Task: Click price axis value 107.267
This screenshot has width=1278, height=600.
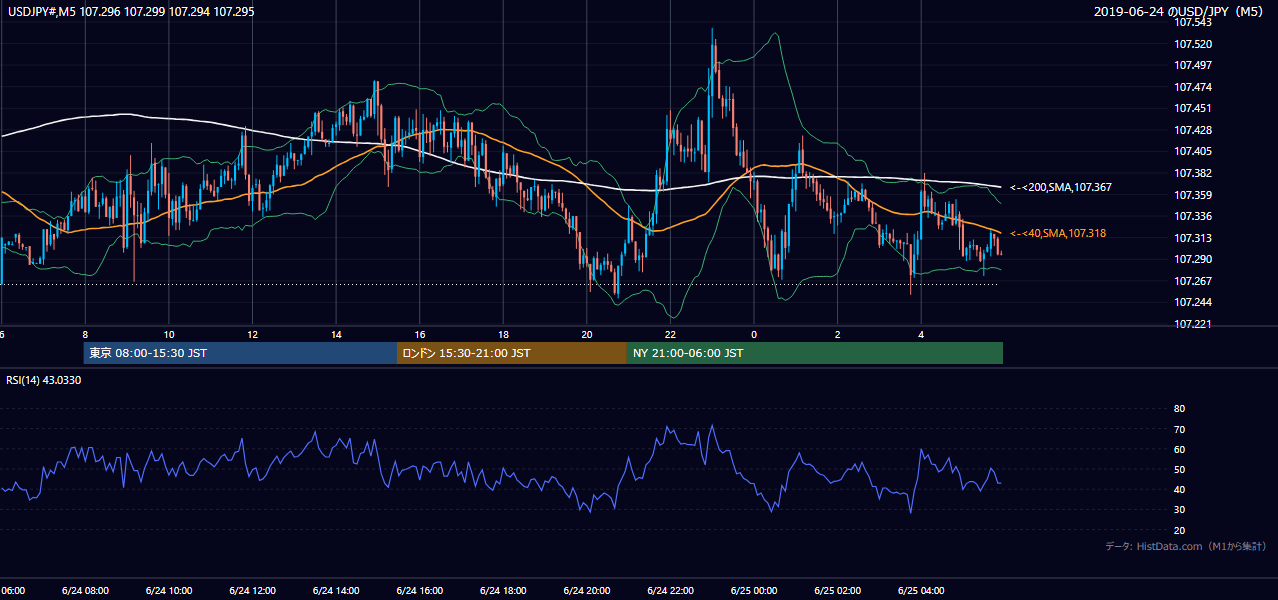Action: tap(1192, 281)
